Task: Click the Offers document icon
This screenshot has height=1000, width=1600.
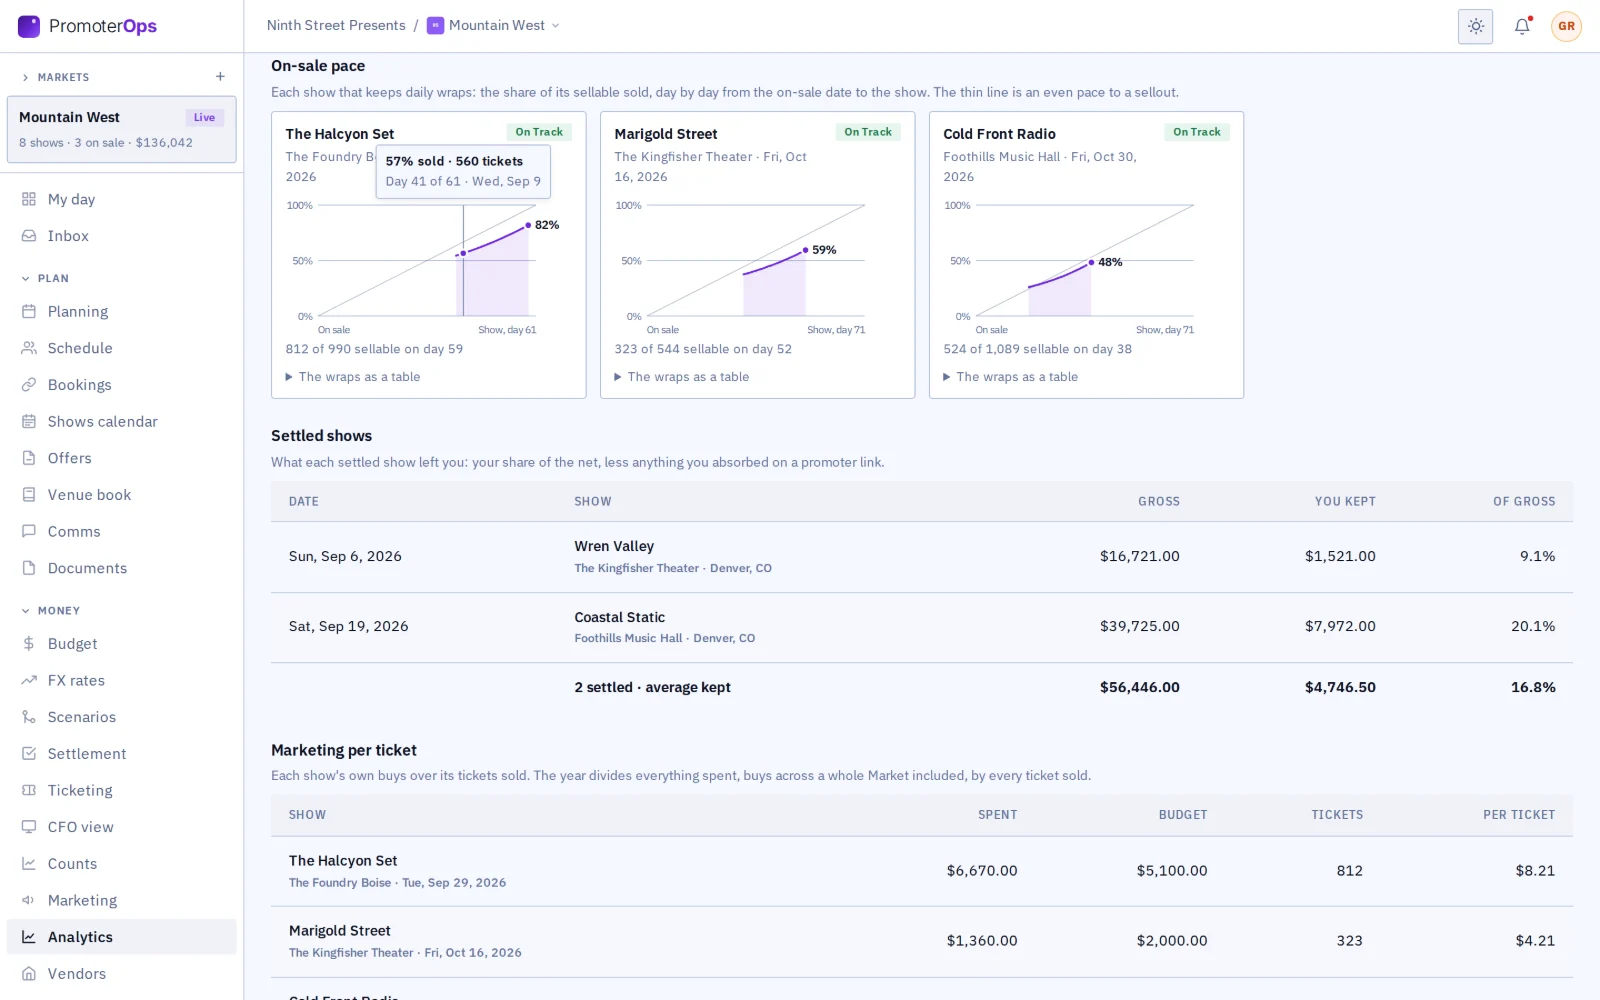Action: tap(29, 458)
